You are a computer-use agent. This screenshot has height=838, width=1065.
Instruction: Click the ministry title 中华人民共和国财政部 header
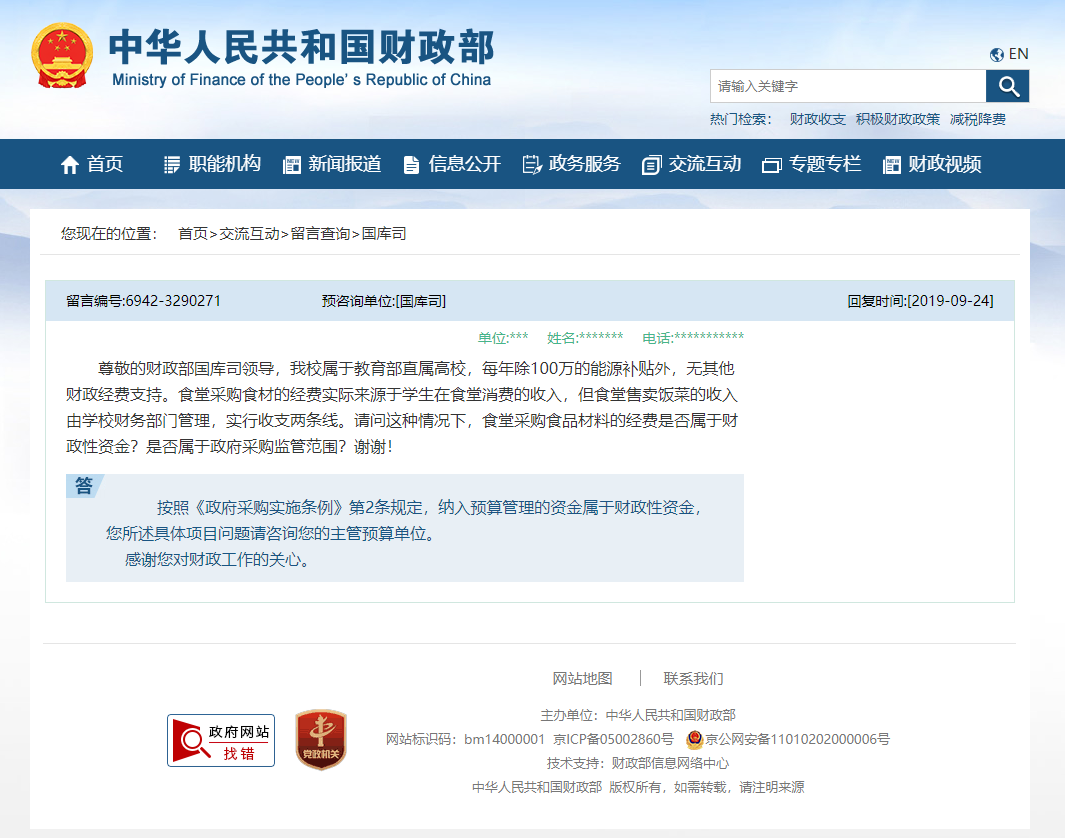tap(301, 48)
